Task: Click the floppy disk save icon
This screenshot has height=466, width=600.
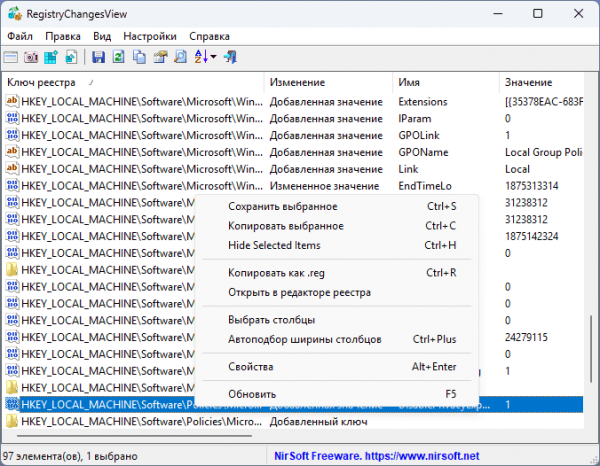Action: pos(98,57)
